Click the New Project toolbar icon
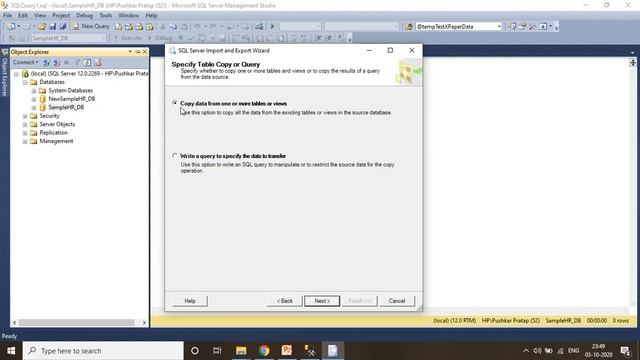The height and width of the screenshot is (360, 640). 11,27
